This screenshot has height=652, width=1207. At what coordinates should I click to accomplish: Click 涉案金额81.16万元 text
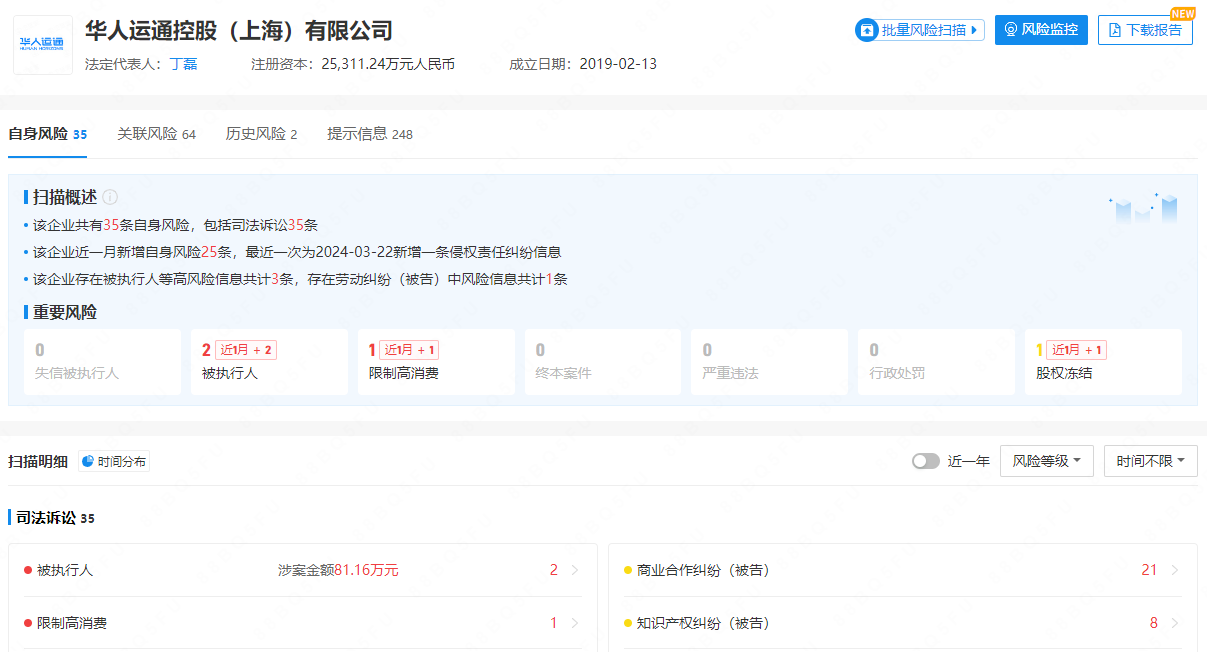338,570
